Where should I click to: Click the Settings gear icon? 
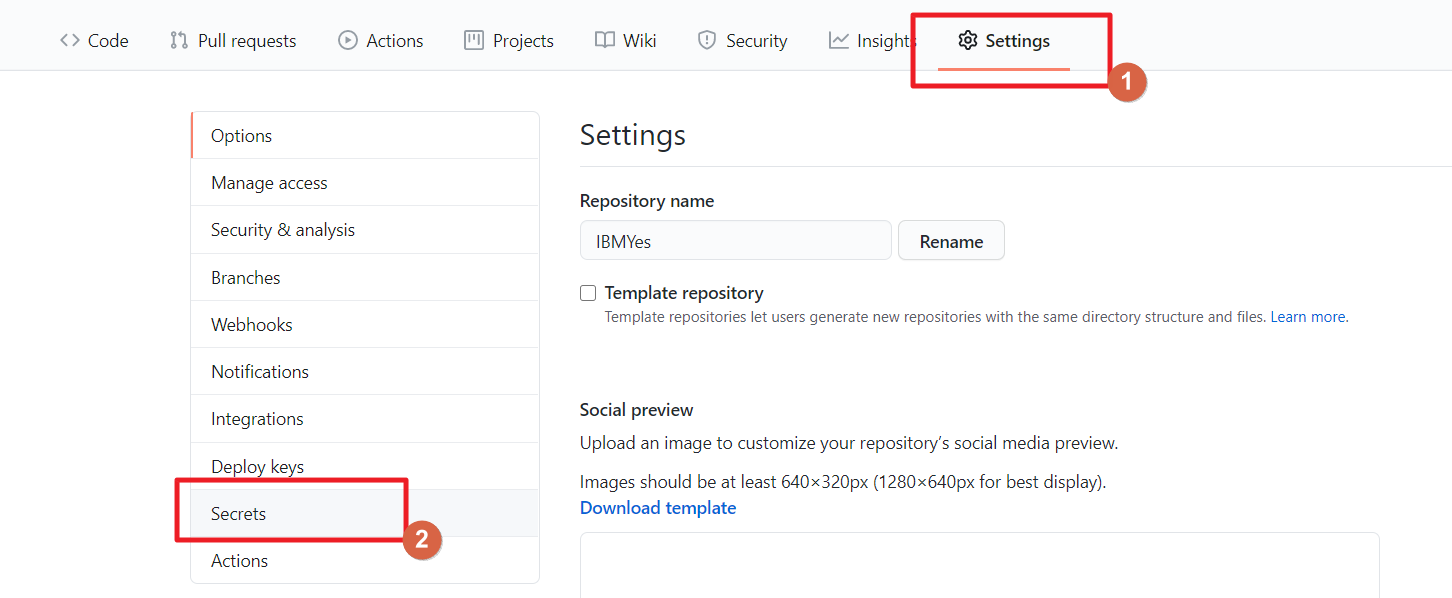pyautogui.click(x=967, y=41)
